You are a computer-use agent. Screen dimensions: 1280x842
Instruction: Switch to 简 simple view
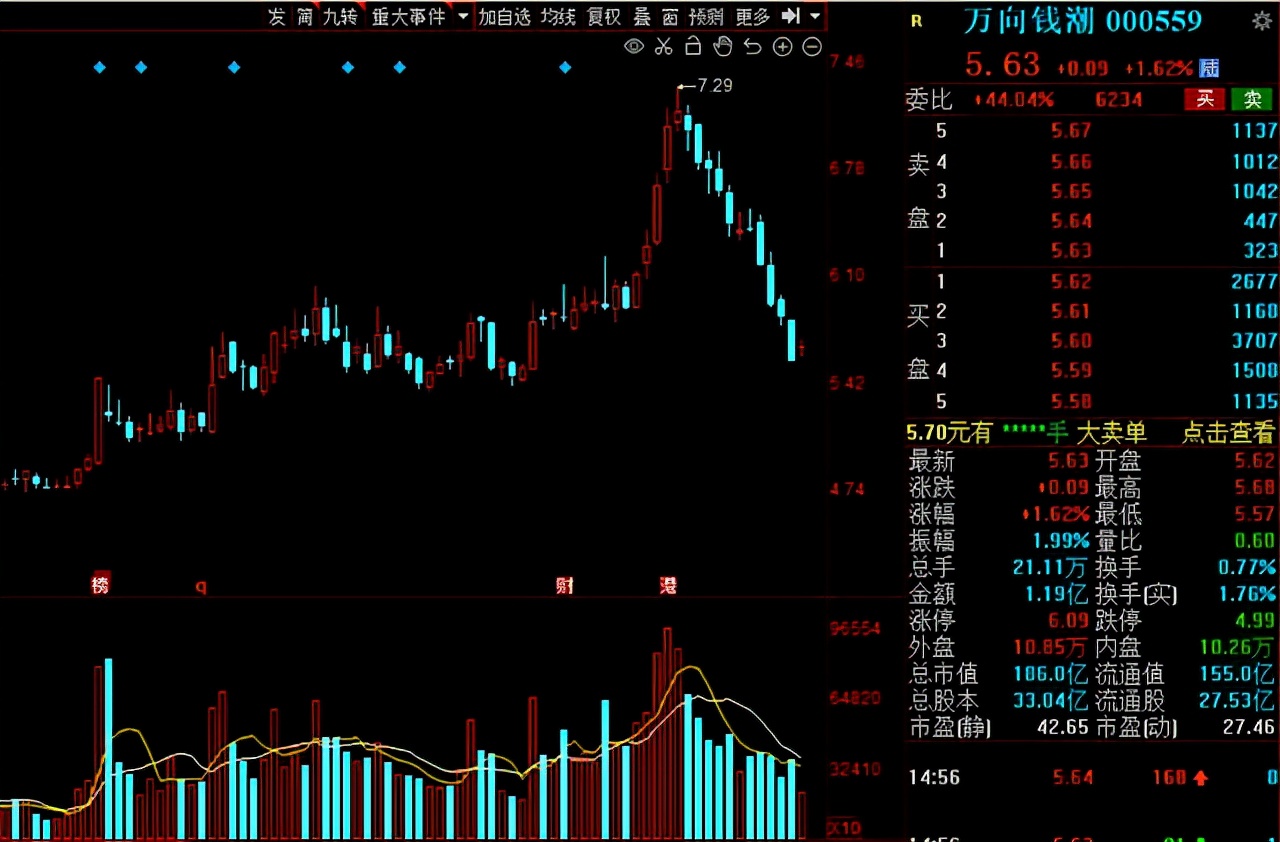[x=305, y=16]
